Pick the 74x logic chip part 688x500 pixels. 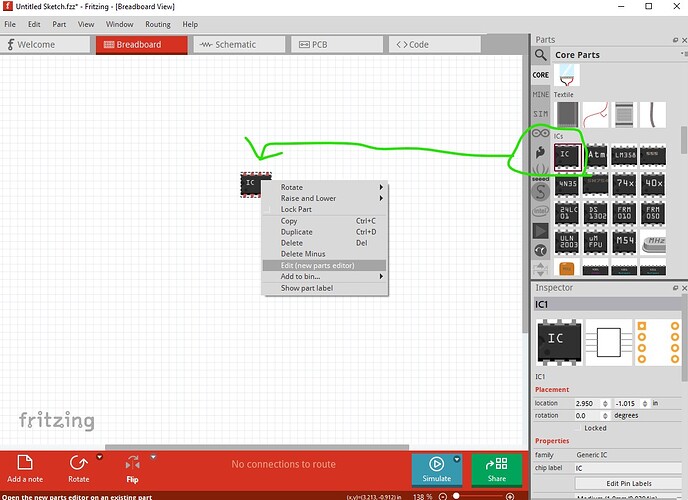(624, 185)
